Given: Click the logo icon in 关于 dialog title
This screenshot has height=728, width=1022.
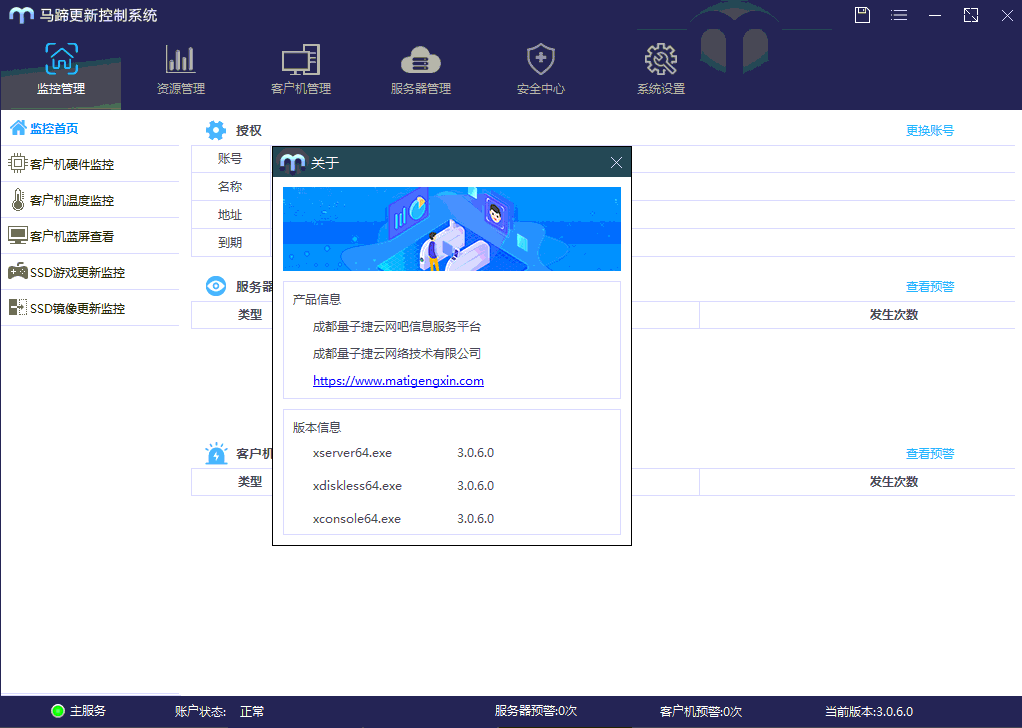Looking at the screenshot, I should click(x=292, y=162).
